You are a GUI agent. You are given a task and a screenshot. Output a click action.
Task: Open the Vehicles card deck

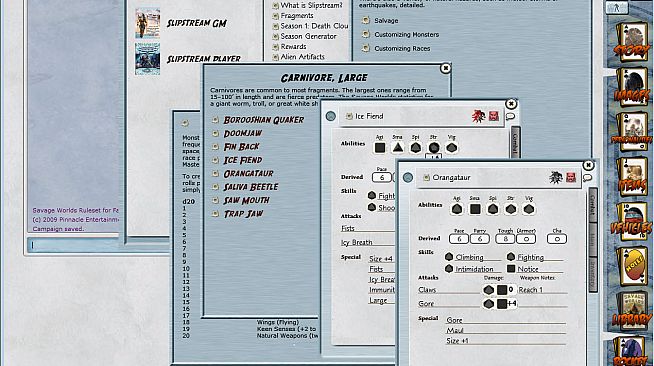(632, 222)
